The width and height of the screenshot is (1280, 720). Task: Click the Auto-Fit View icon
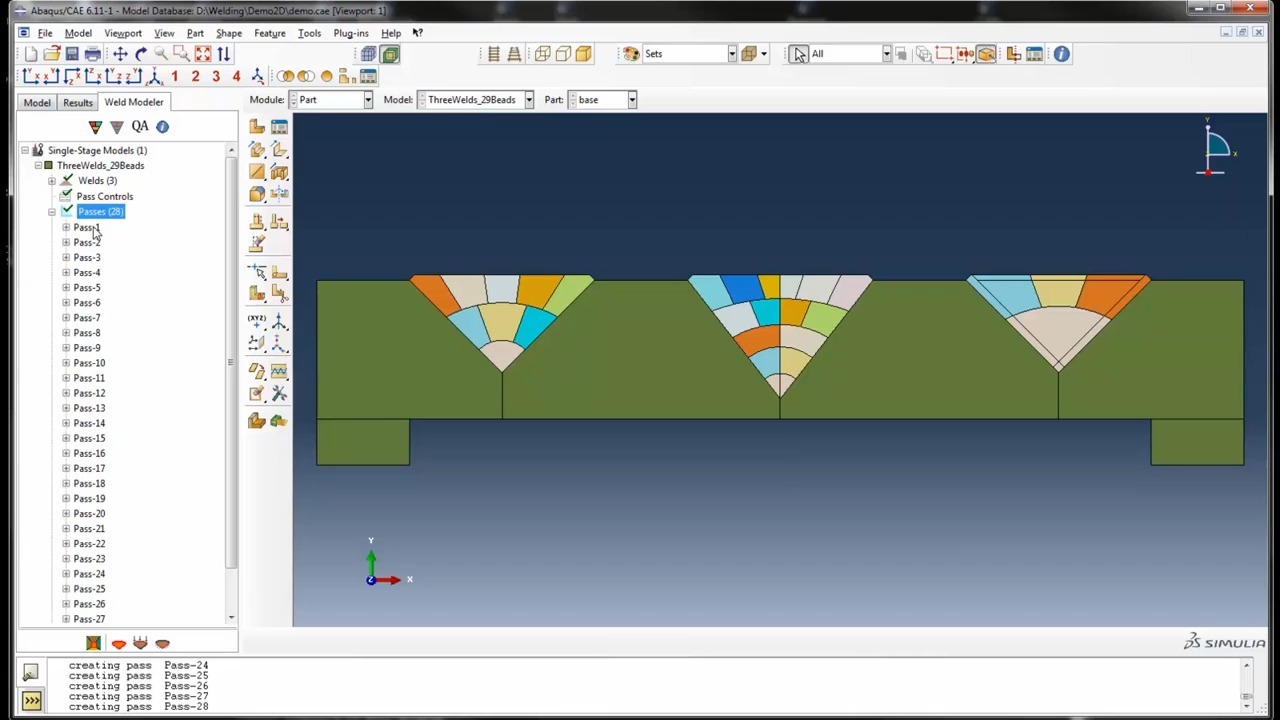coord(203,54)
